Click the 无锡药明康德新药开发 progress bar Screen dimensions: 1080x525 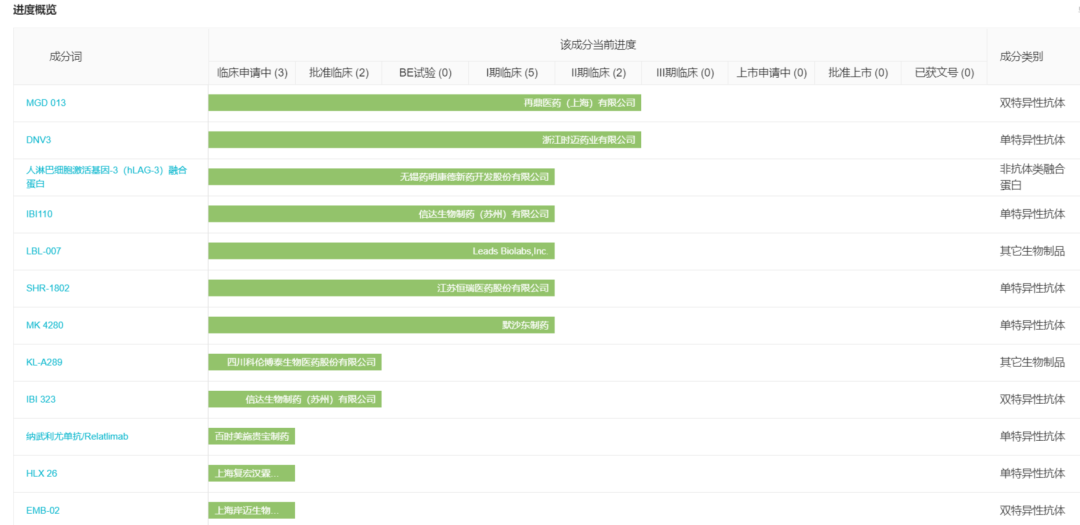(x=382, y=177)
